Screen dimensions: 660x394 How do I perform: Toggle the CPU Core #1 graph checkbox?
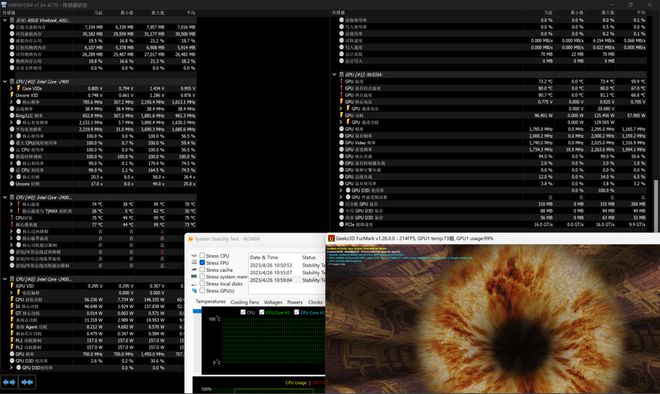tap(262, 312)
